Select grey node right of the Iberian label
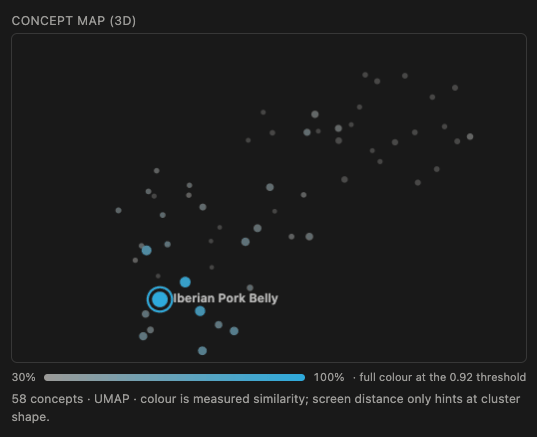This screenshot has width=537, height=437. [250, 288]
